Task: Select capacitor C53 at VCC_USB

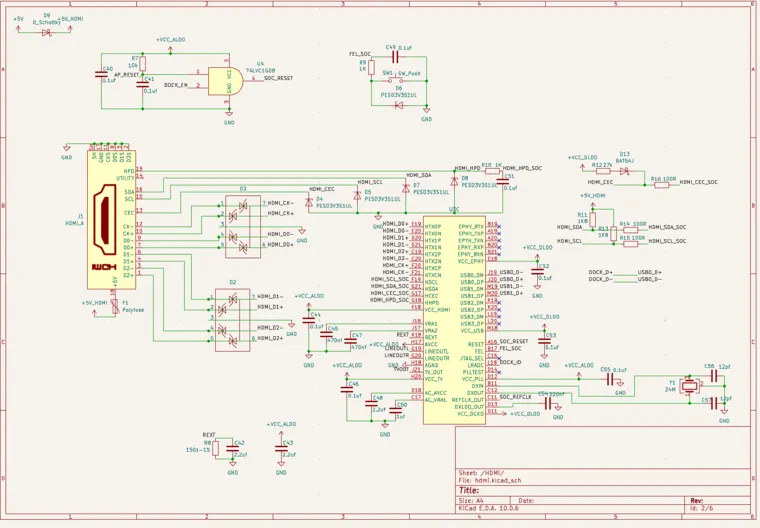Action: [x=544, y=340]
